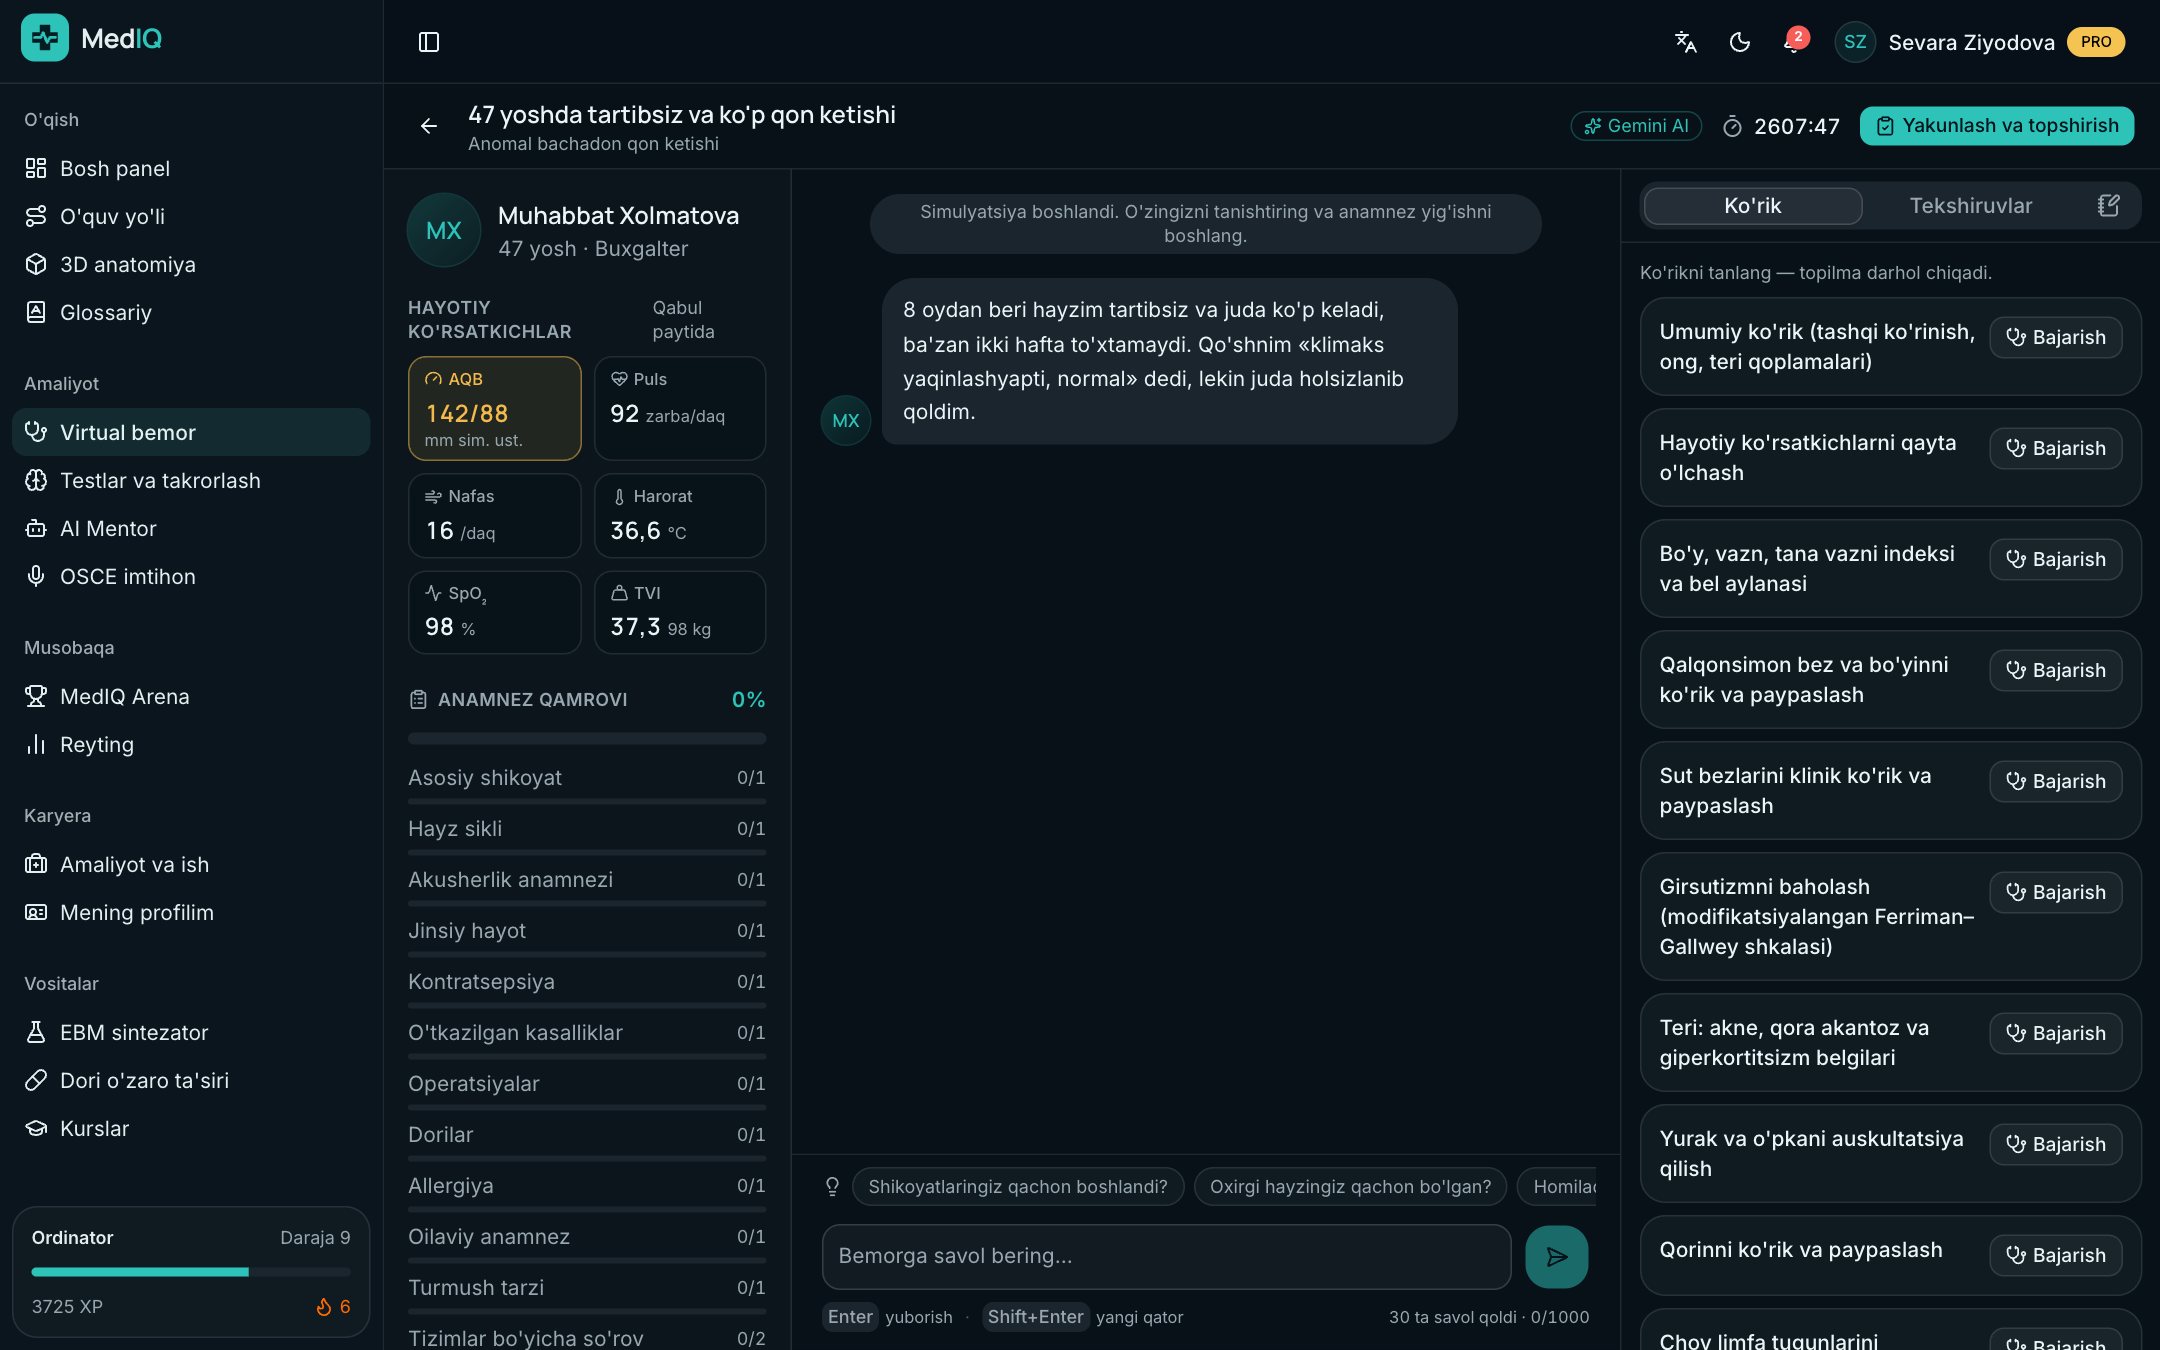The image size is (2160, 1350).
Task: Click the lightbulb hints icon
Action: (832, 1186)
